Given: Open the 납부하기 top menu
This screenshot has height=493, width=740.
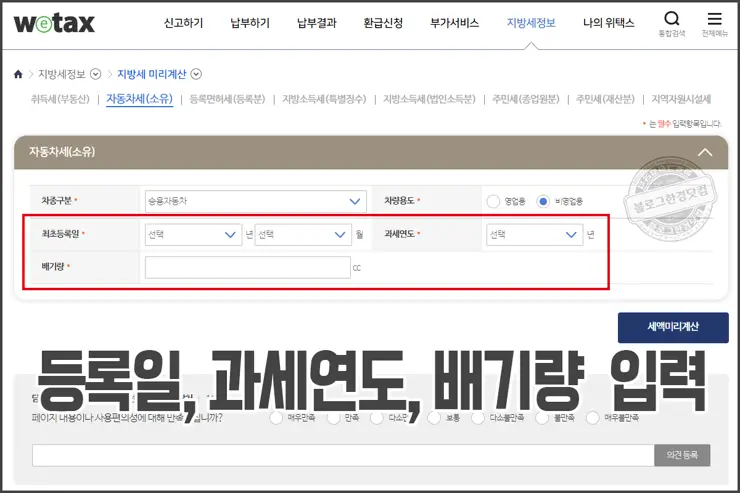Looking at the screenshot, I should click(x=250, y=23).
